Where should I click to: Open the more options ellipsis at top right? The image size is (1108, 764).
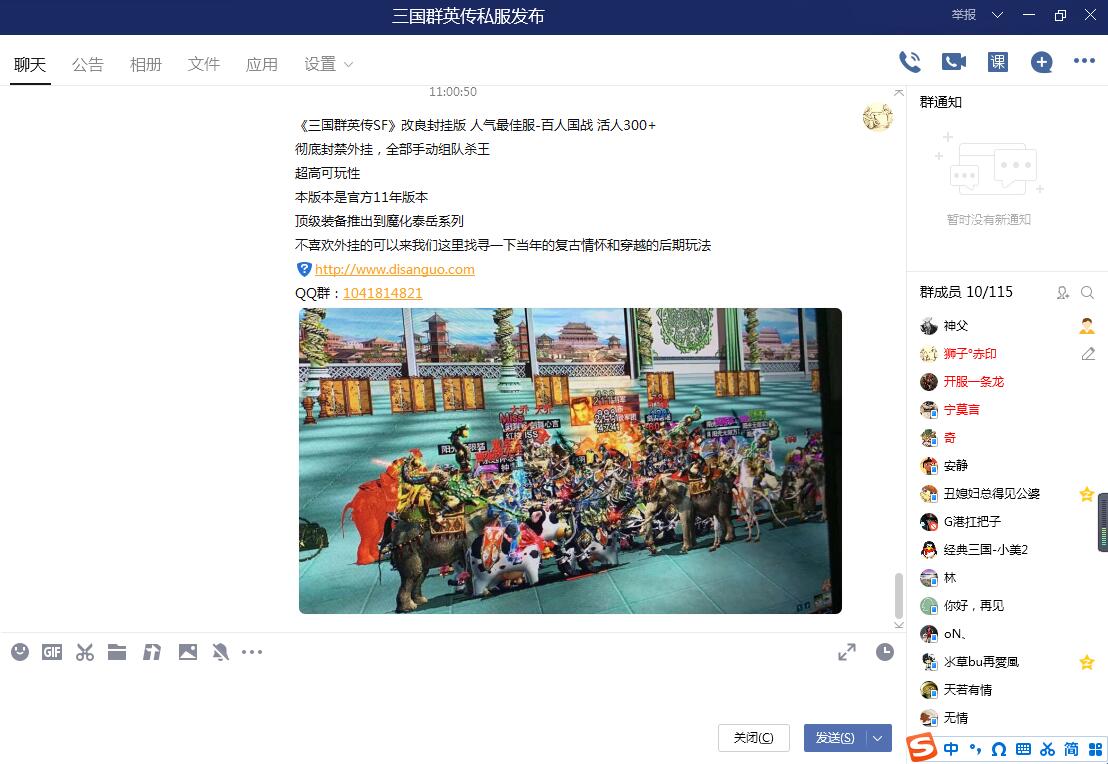(x=1084, y=61)
